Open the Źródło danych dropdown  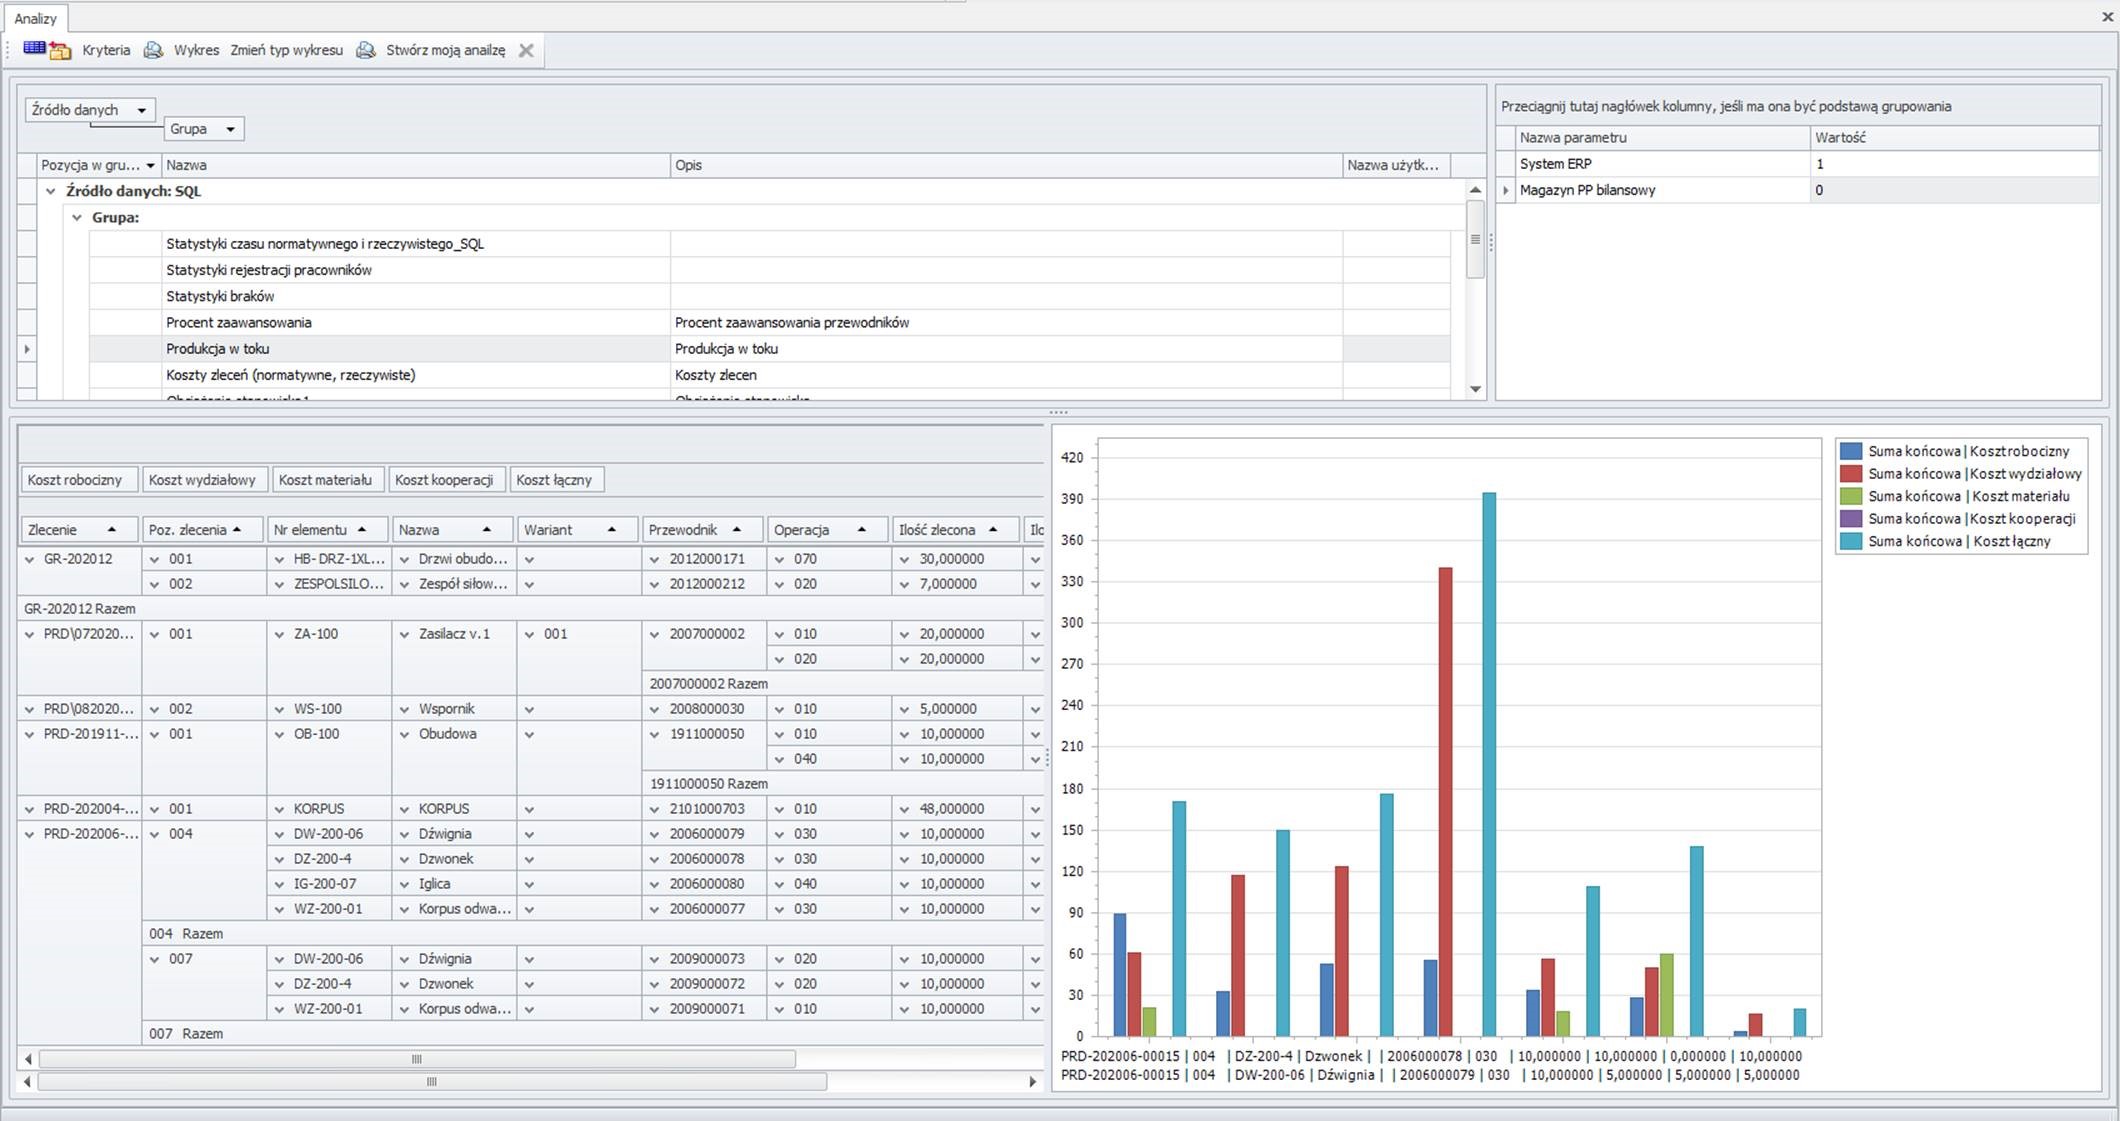[x=141, y=110]
